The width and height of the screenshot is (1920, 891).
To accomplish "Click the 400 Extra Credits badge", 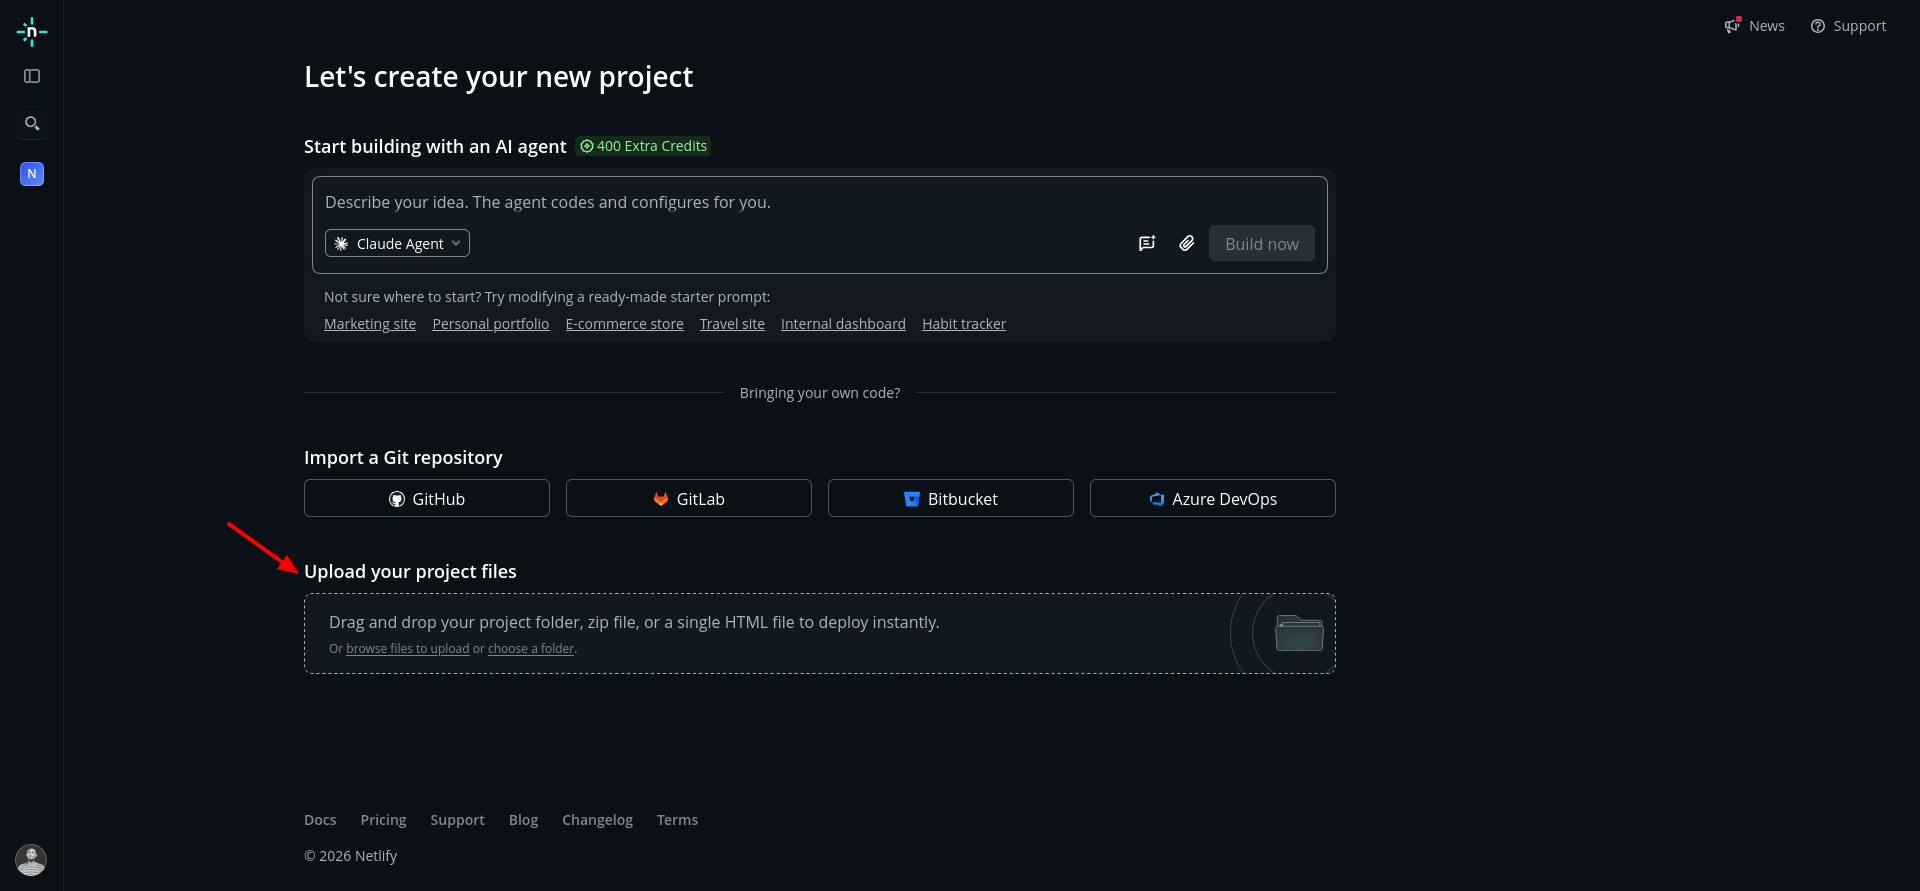I will click(643, 146).
